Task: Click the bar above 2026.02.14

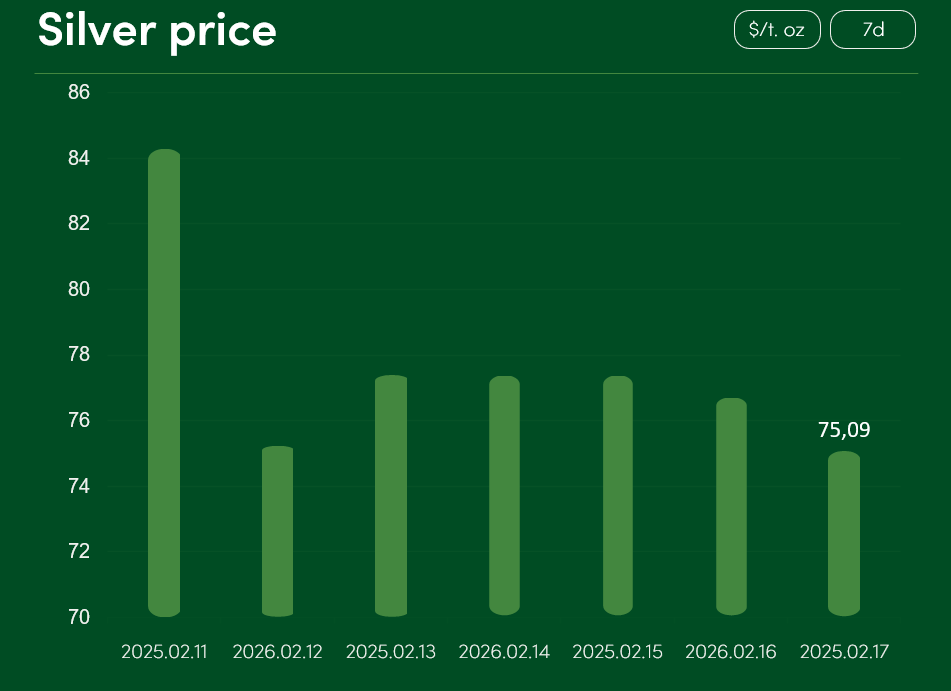Action: tap(504, 496)
